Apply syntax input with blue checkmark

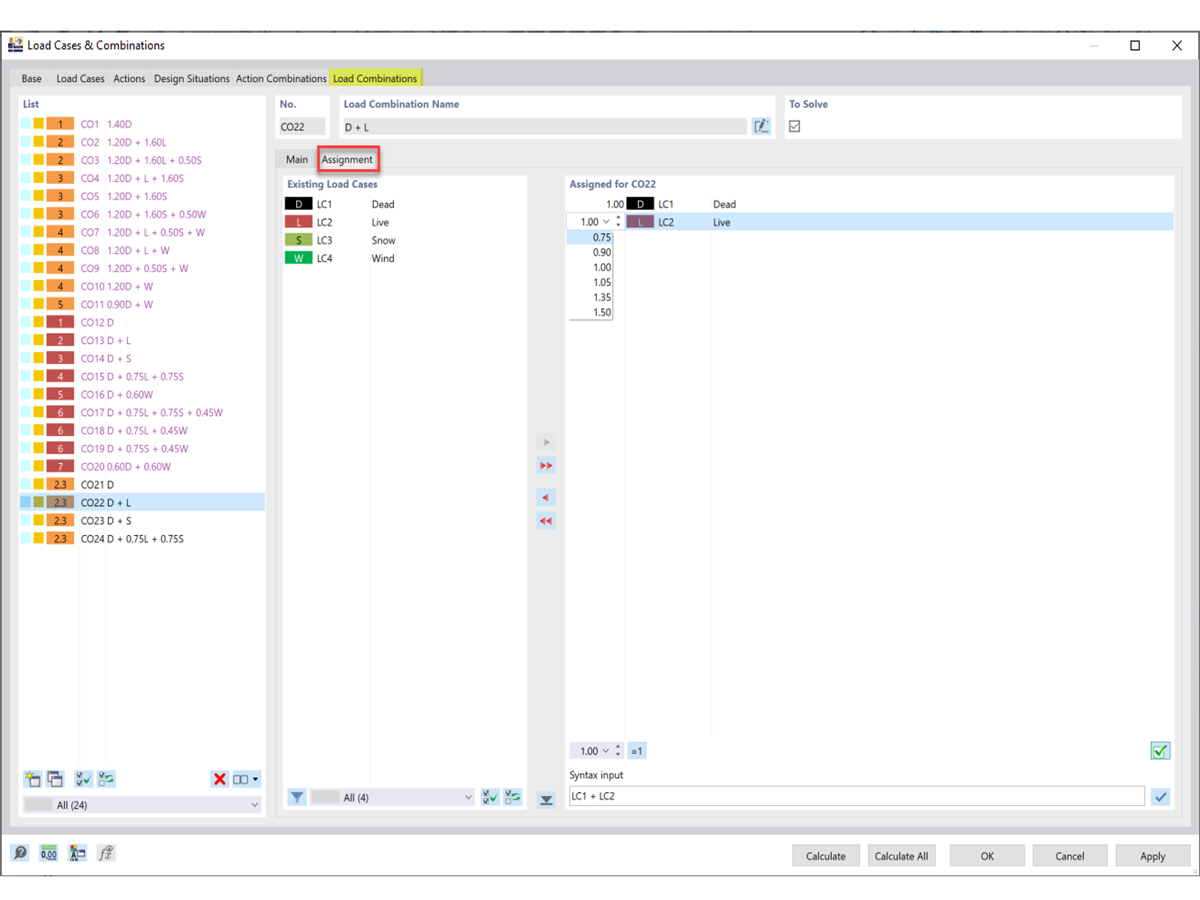[x=1160, y=797]
